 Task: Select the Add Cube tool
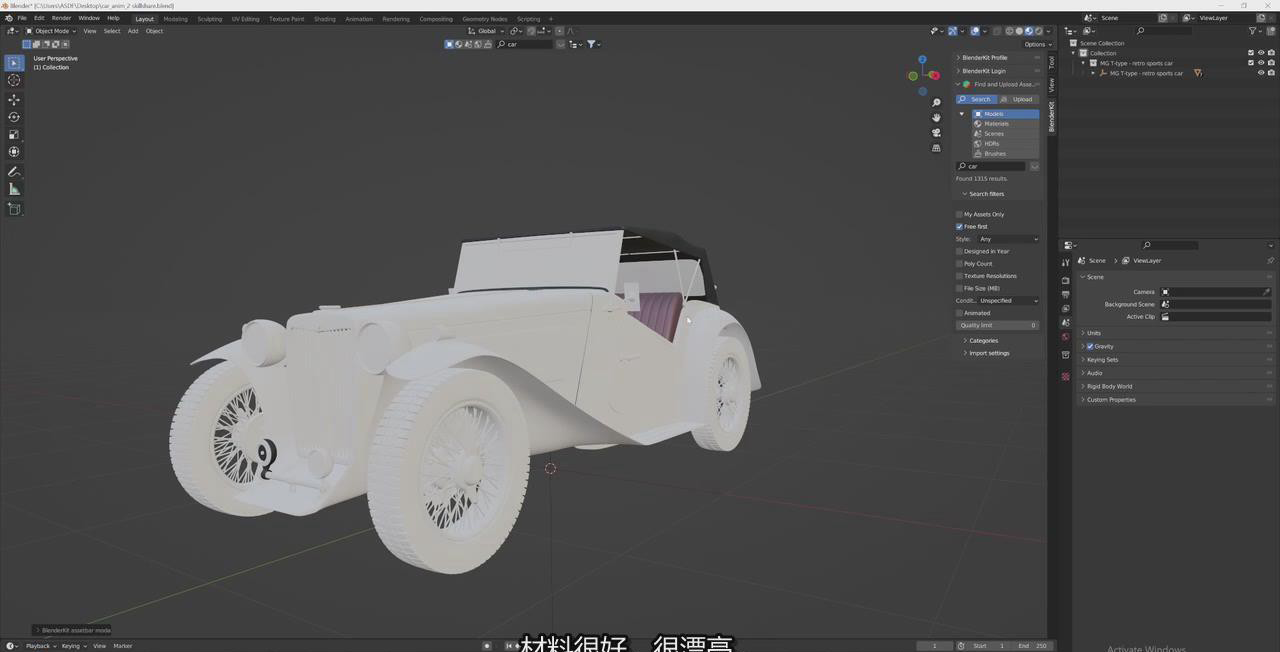tap(14, 209)
